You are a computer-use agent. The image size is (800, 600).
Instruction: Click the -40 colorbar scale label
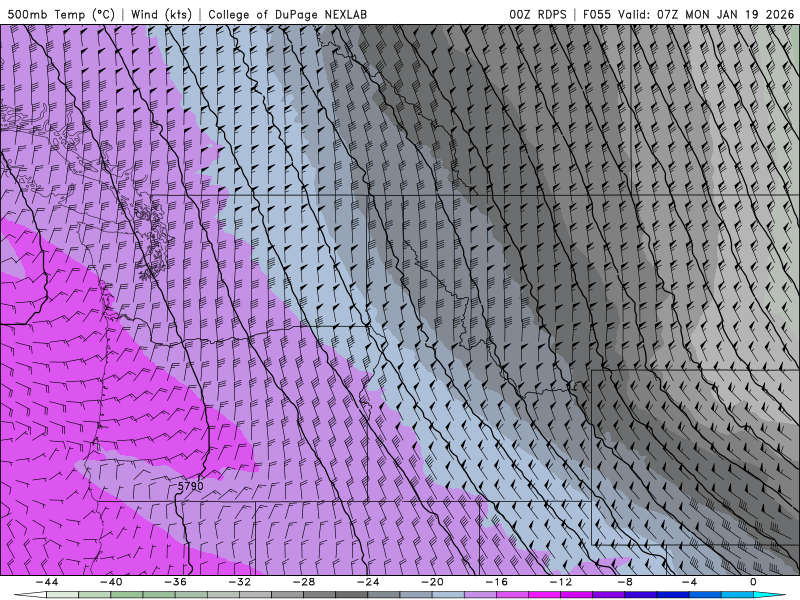coord(111,582)
